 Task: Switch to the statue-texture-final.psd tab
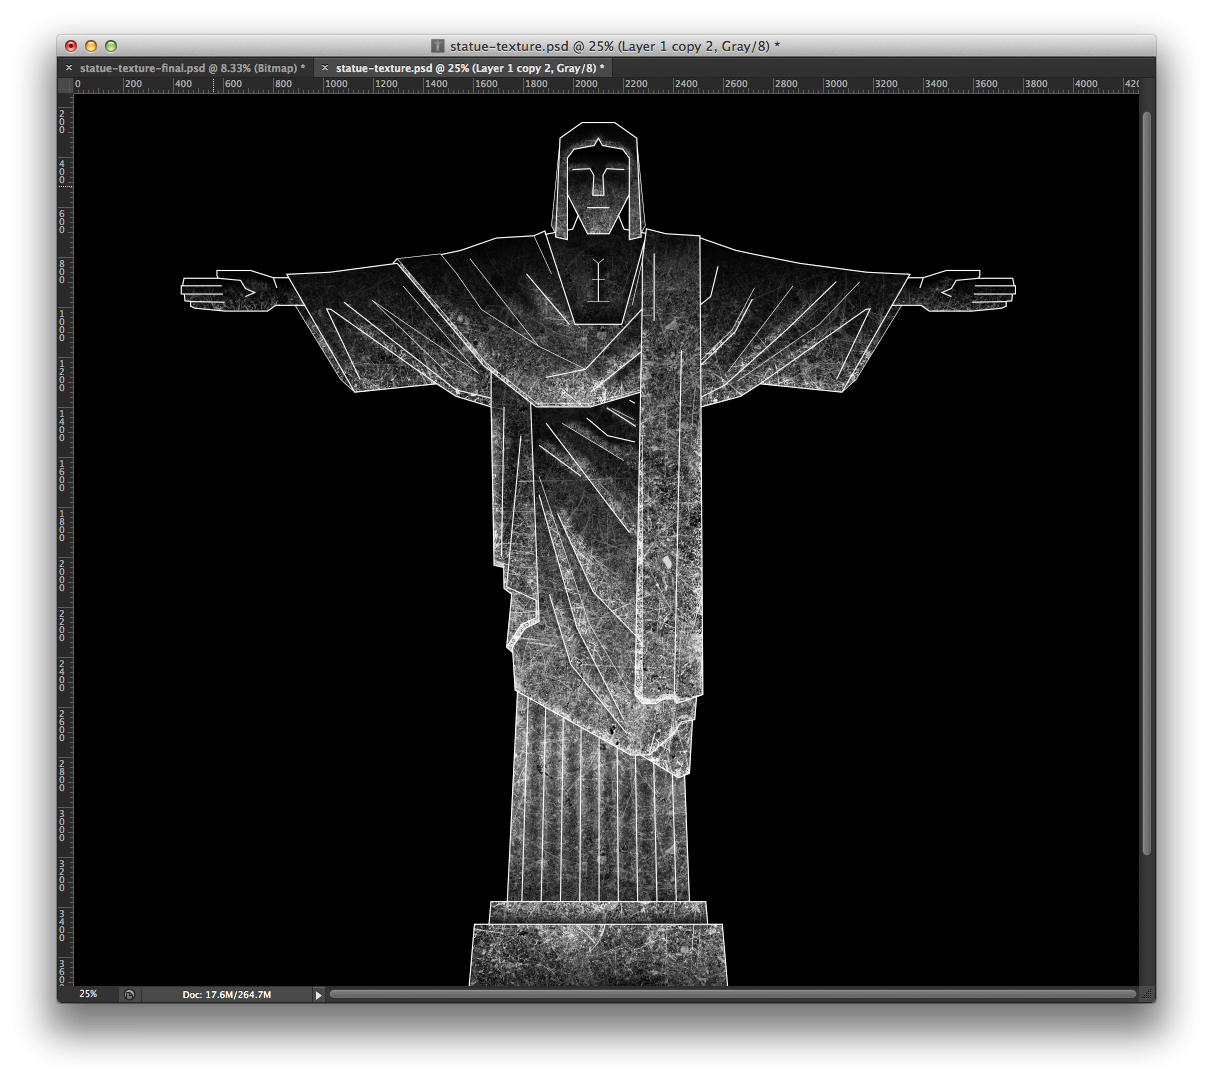(192, 68)
